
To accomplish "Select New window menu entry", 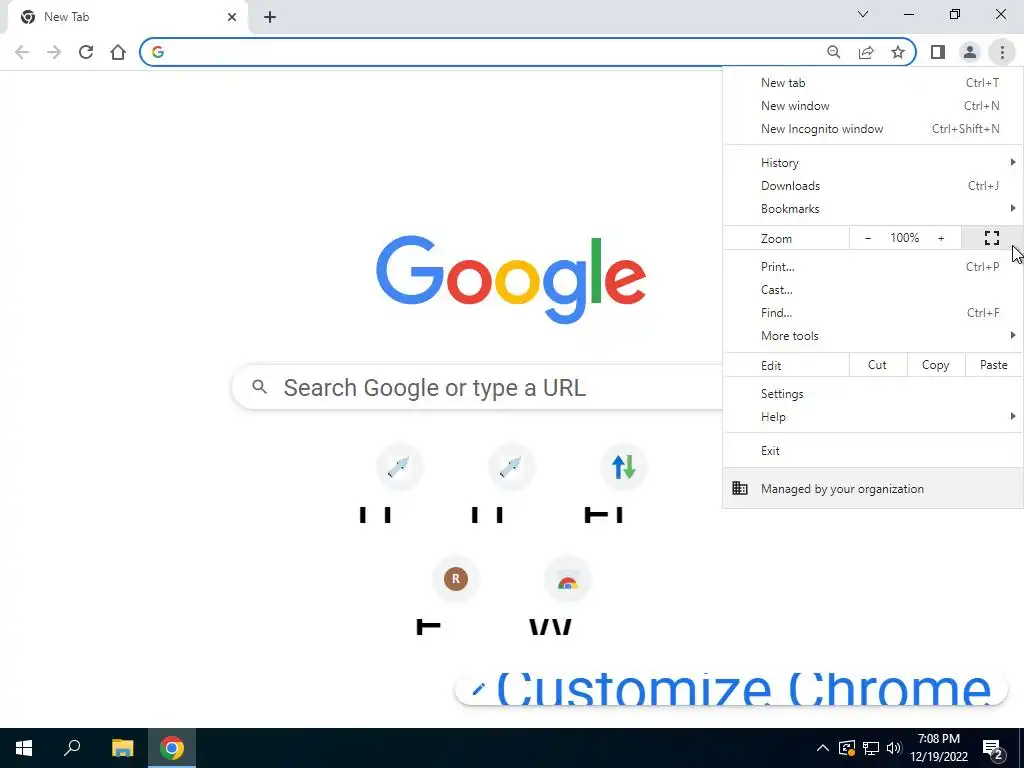I will (872, 106).
